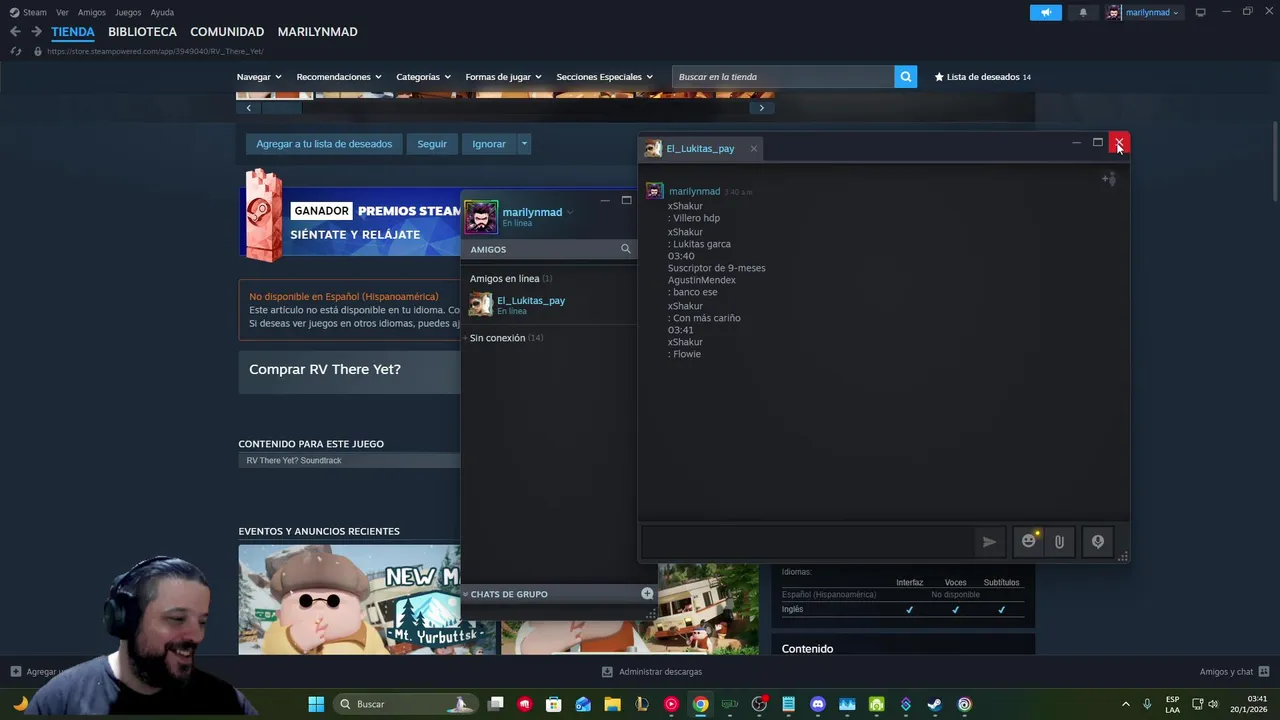Open the Amigos menu
Viewport: 1280px width, 720px height.
[91, 13]
